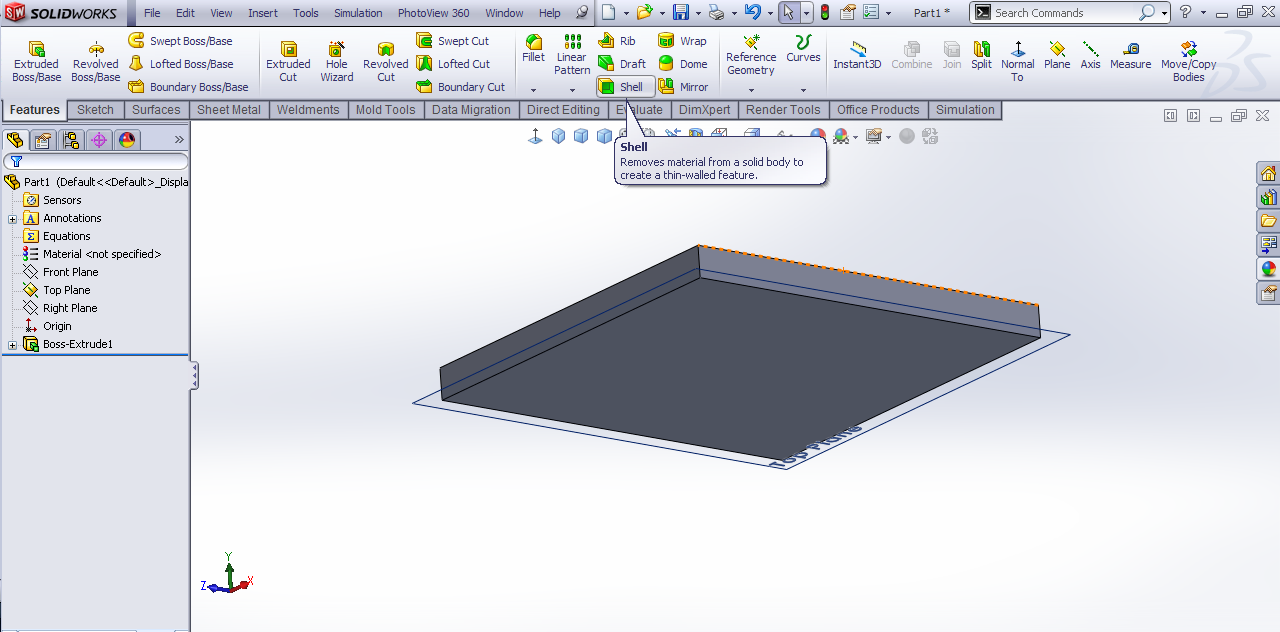Switch to the Sheet Metal tab
1280x632 pixels.
(229, 110)
